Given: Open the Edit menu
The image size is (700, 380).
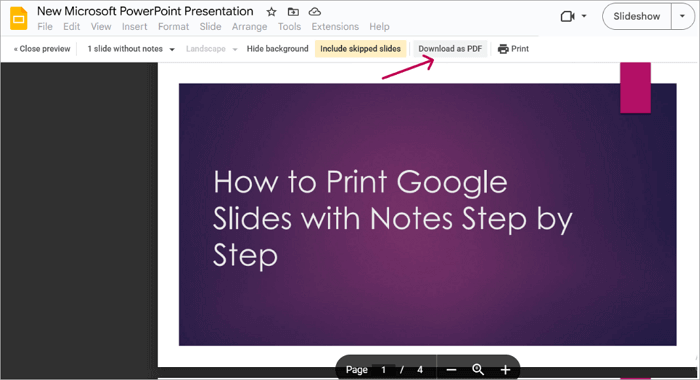Looking at the screenshot, I should coord(71,27).
